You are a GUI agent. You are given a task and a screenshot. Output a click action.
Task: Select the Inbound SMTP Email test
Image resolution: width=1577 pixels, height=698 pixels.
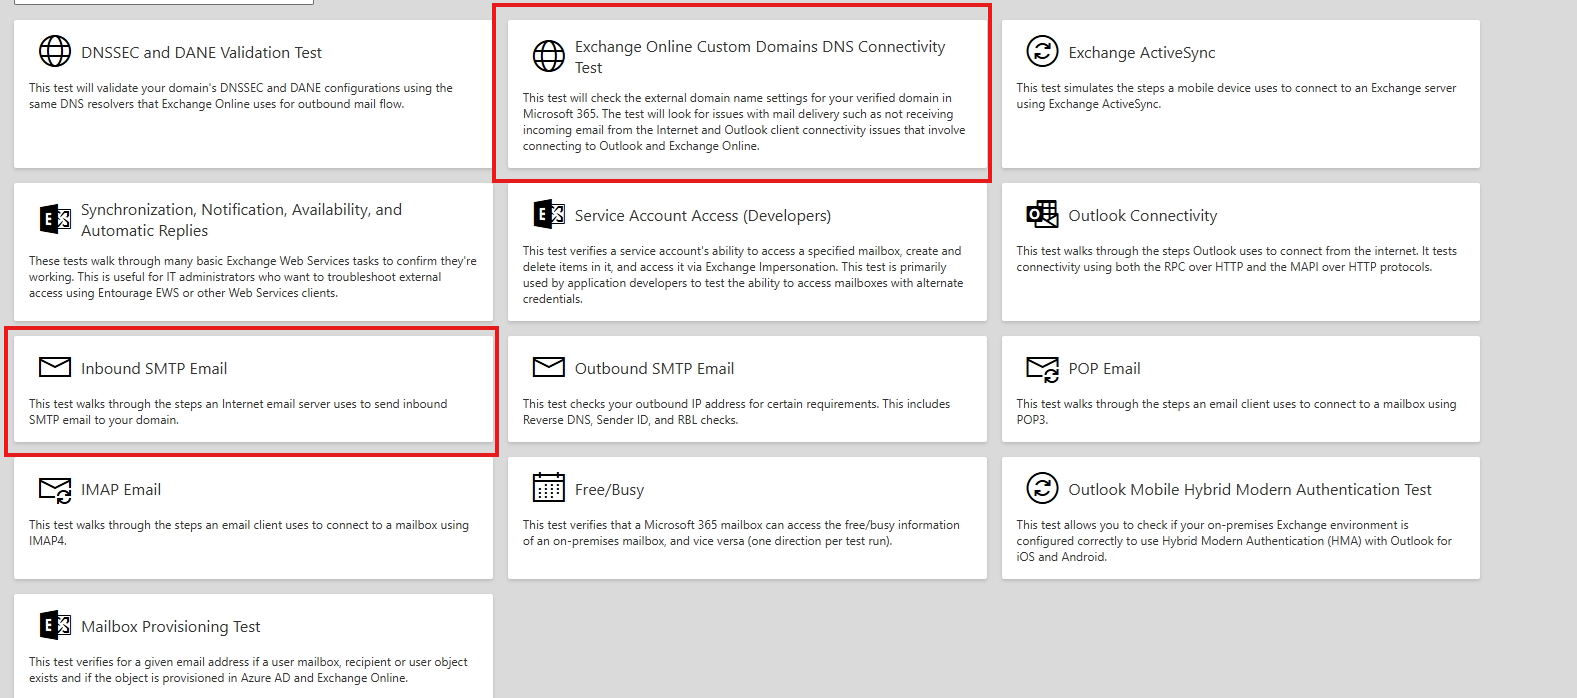point(154,368)
